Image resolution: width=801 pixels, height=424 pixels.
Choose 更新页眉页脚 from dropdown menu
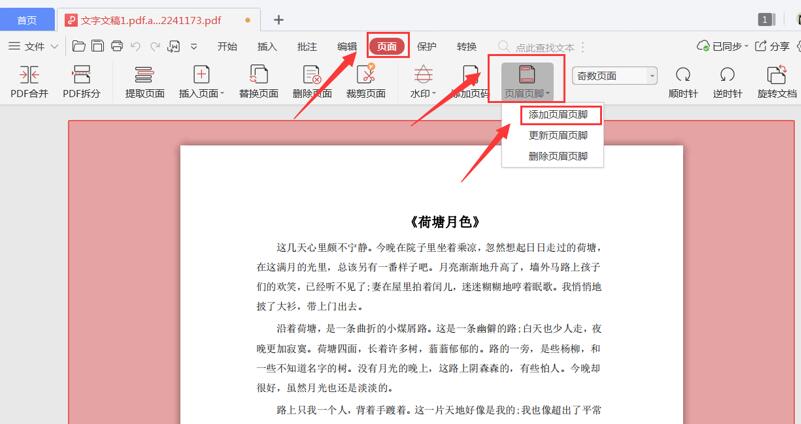(x=558, y=135)
